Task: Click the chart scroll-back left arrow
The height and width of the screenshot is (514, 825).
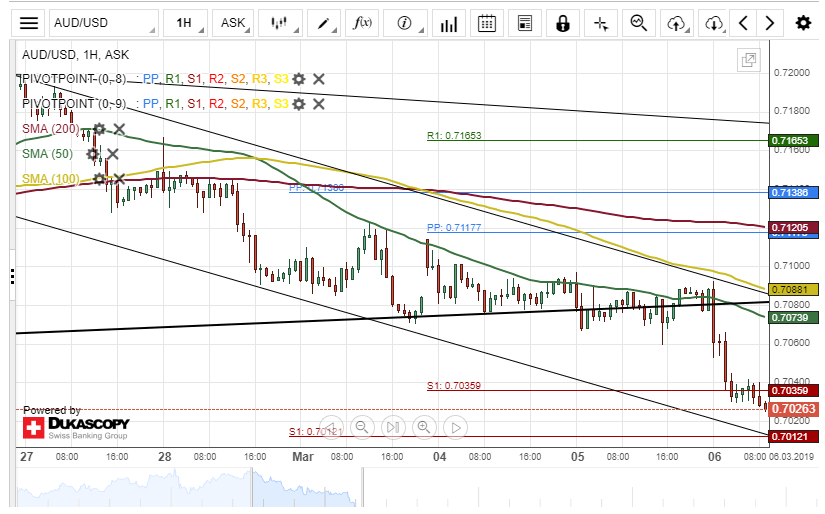Action: click(x=742, y=22)
